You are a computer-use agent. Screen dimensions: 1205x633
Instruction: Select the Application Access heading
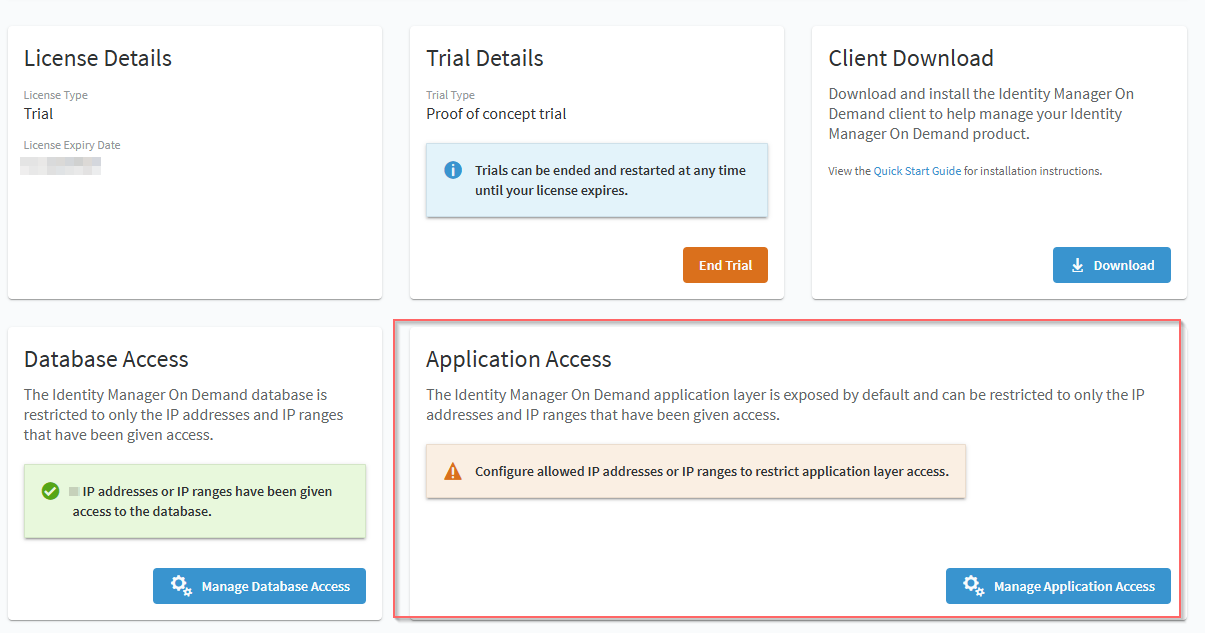click(x=519, y=359)
